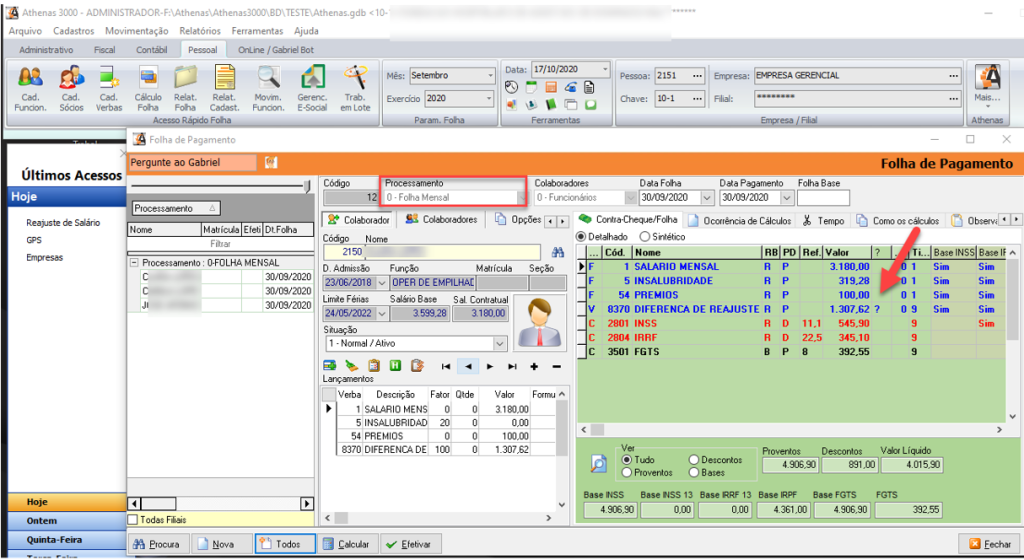Click the Nova button
Viewport: 1024px width, 560px height.
(x=221, y=544)
